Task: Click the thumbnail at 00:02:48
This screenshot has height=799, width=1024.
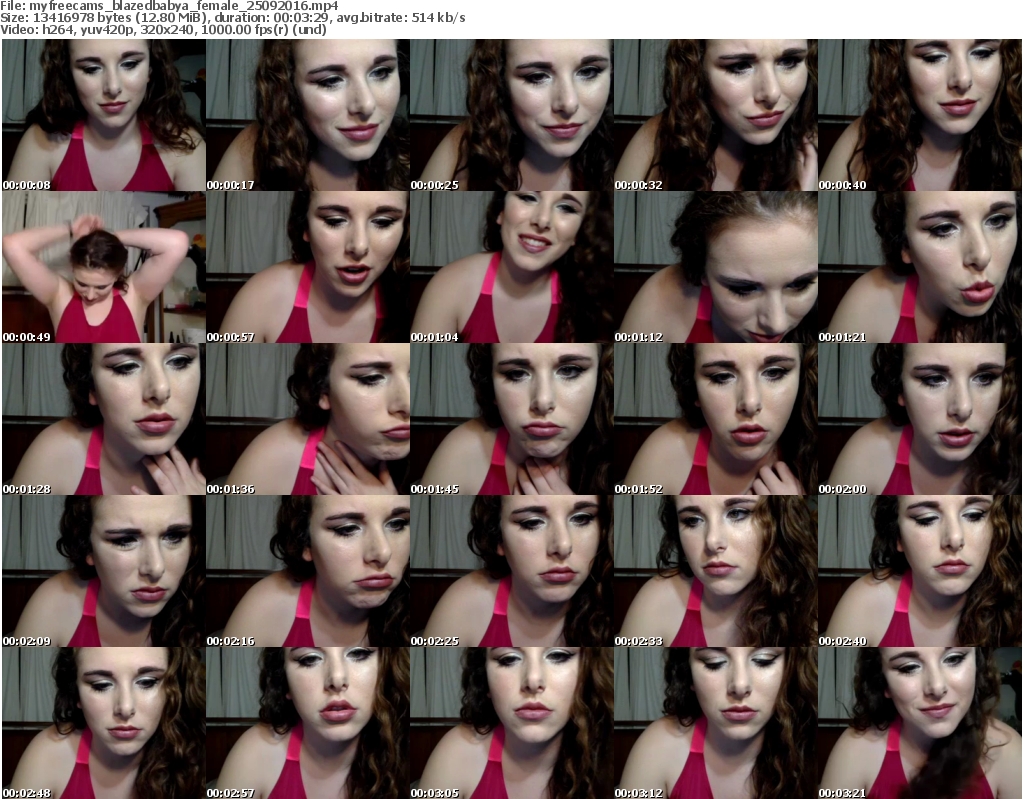Action: (x=103, y=724)
